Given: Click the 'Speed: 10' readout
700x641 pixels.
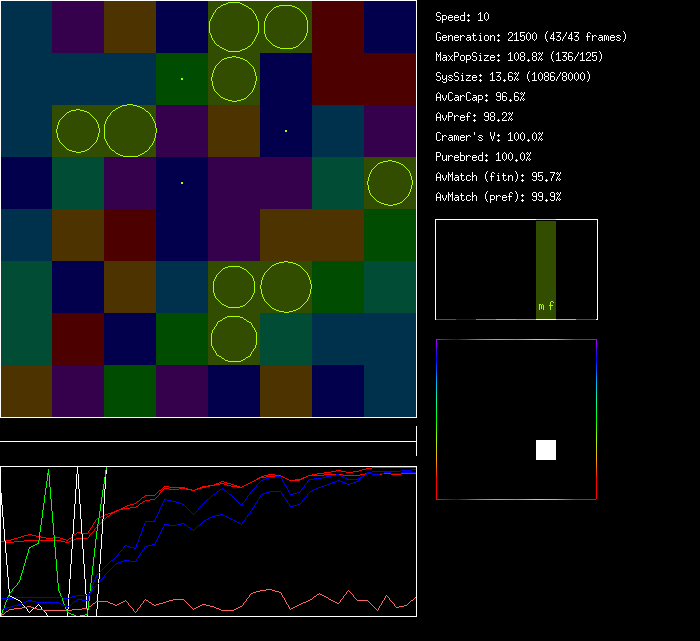Looking at the screenshot, I should tap(463, 17).
